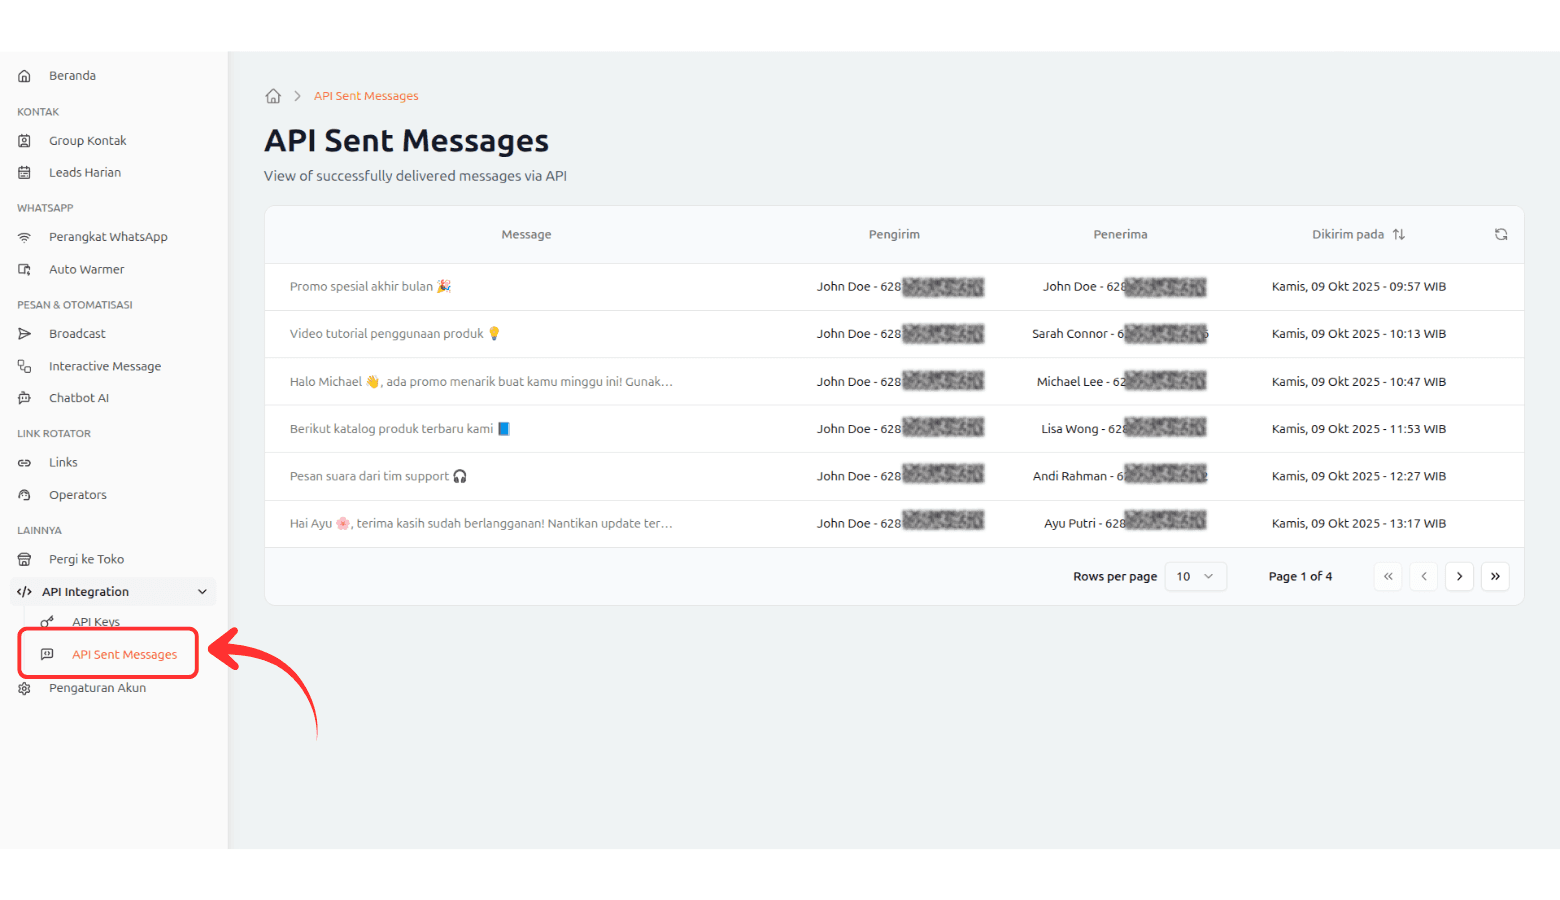Click the API Keys key icon

[47, 621]
